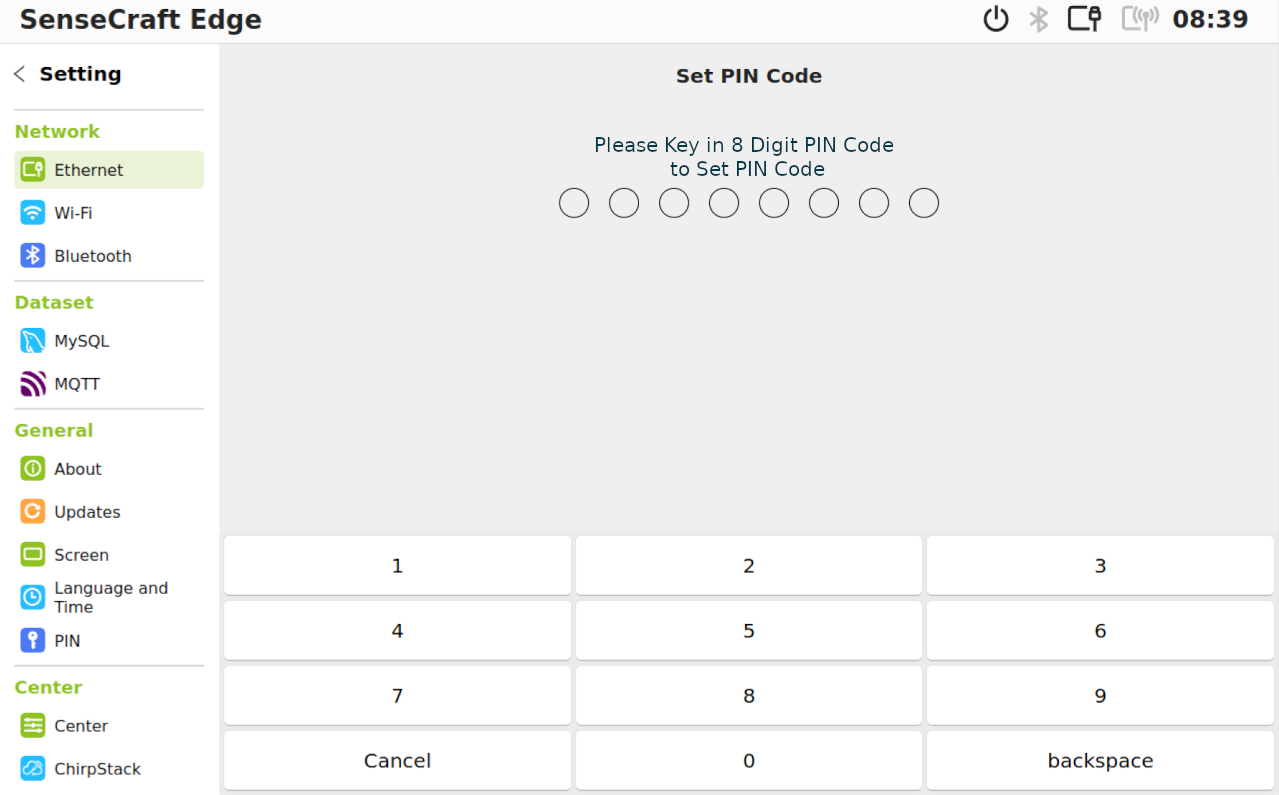The width and height of the screenshot is (1279, 795).
Task: Click the power icon in top bar
Action: (996, 19)
